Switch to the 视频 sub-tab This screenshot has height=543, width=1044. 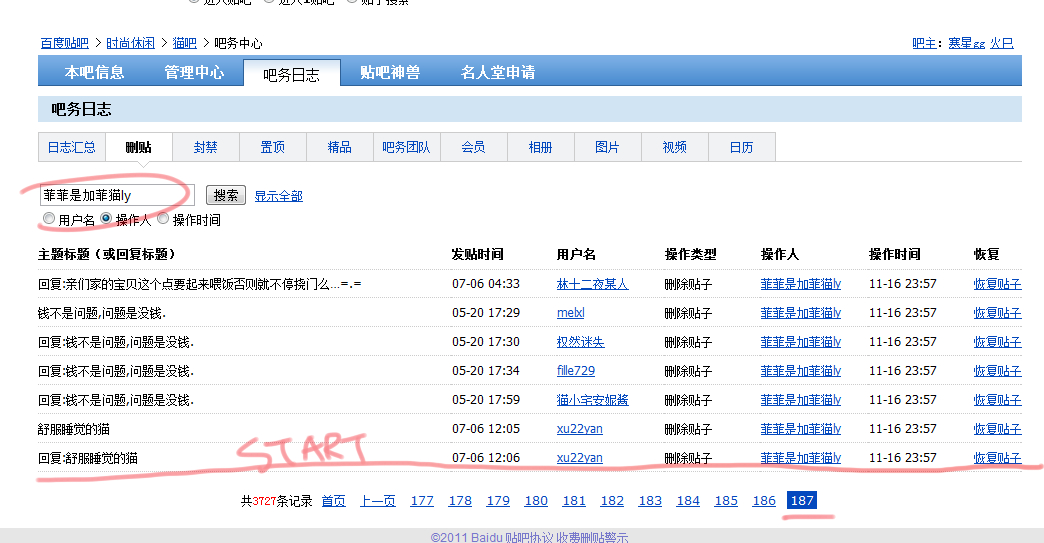coord(674,147)
